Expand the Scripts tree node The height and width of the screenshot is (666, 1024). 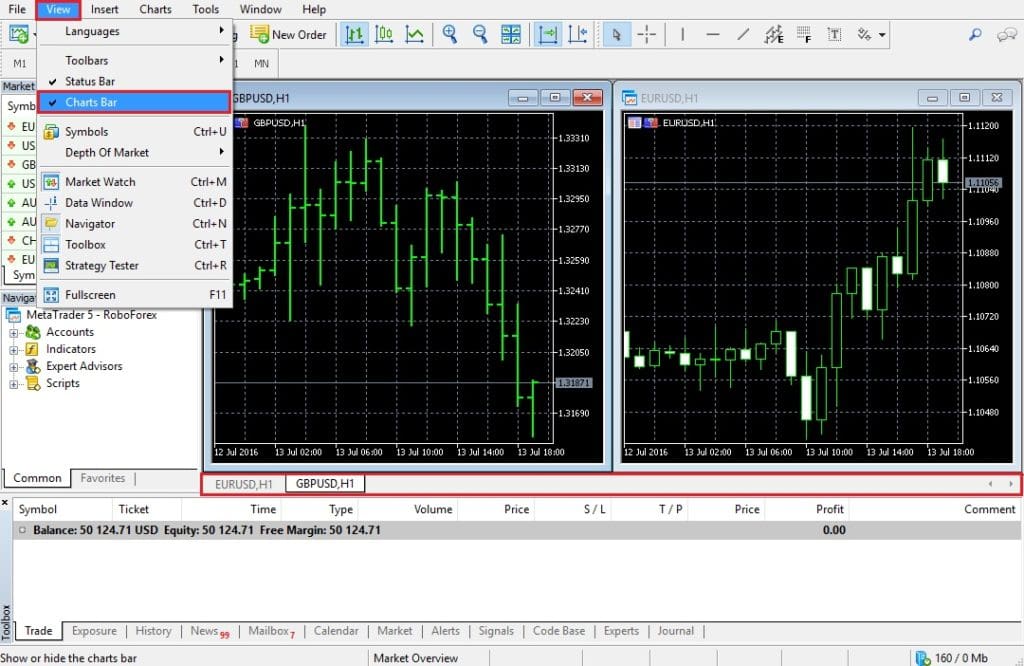tap(13, 384)
